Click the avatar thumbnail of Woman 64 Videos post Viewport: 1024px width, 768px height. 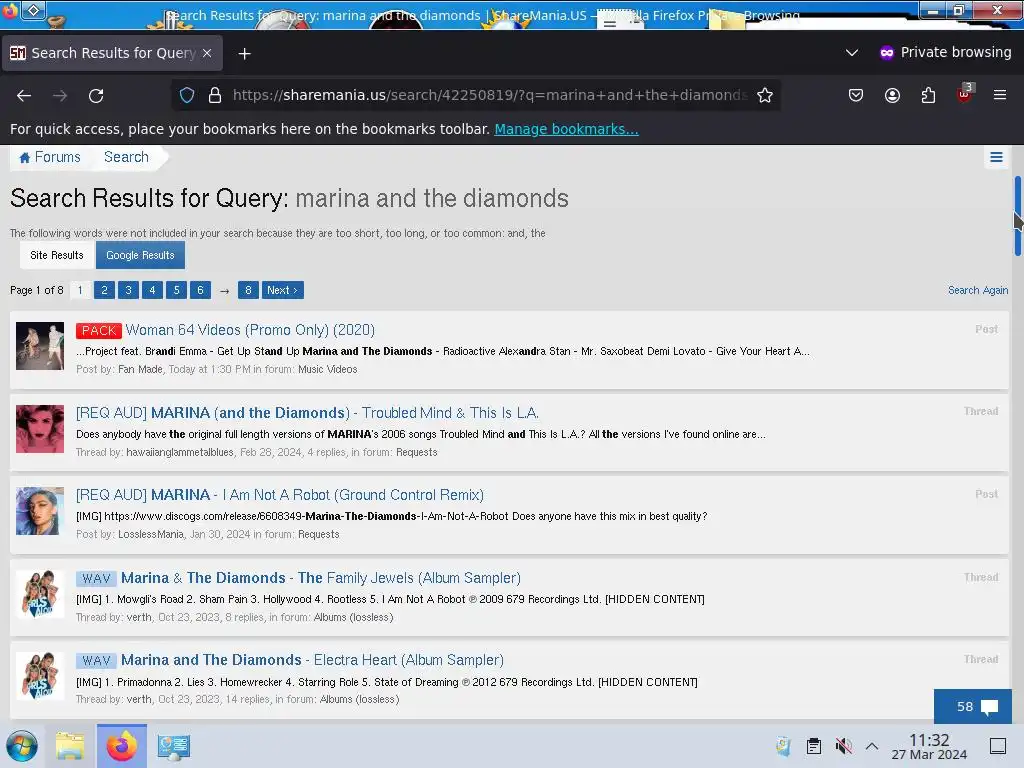(40, 346)
